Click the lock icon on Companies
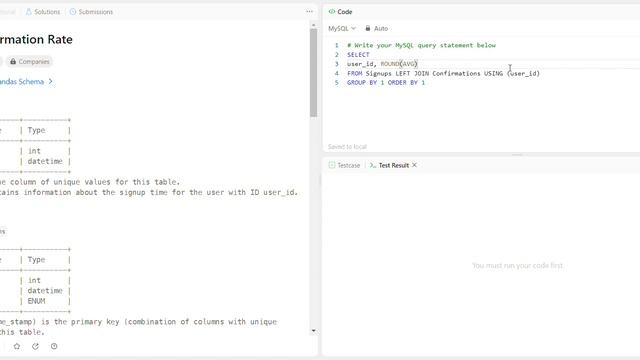 coord(13,62)
